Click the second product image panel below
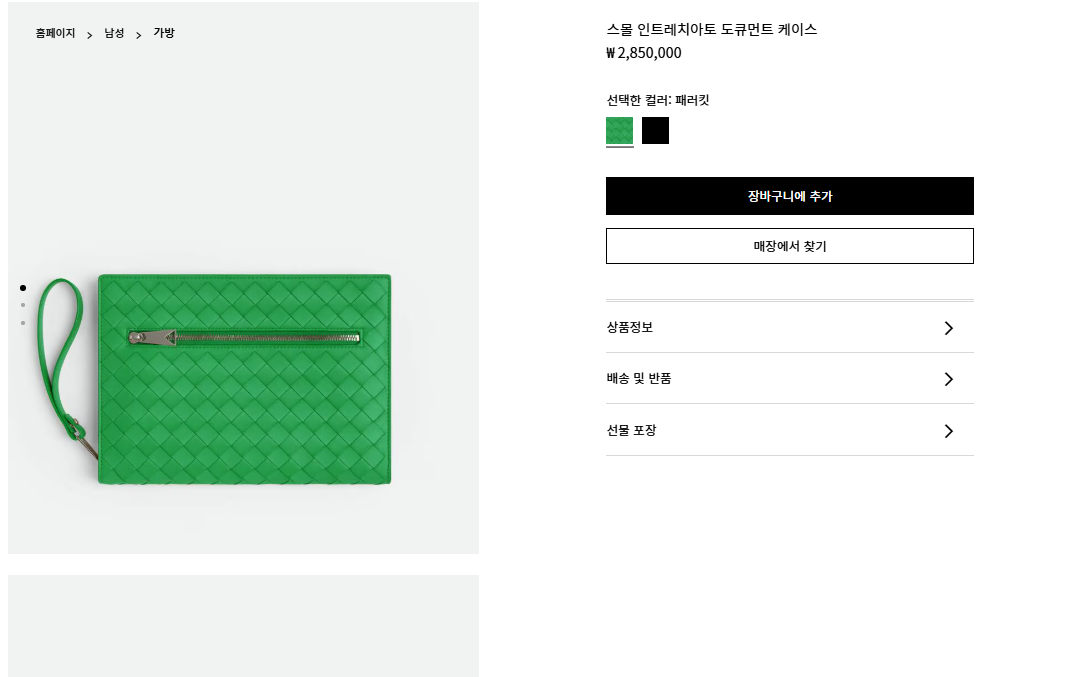 pos(243,625)
